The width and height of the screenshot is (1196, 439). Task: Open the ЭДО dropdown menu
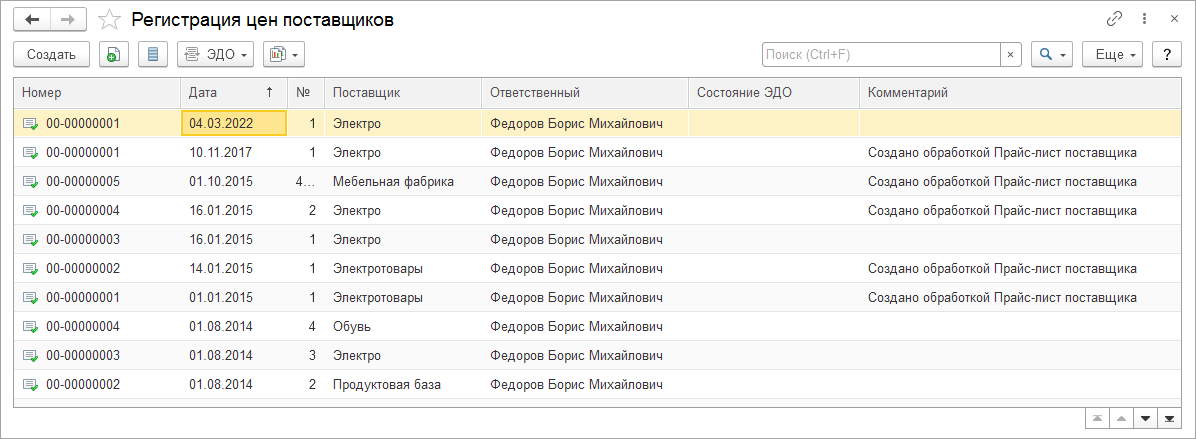coord(215,54)
